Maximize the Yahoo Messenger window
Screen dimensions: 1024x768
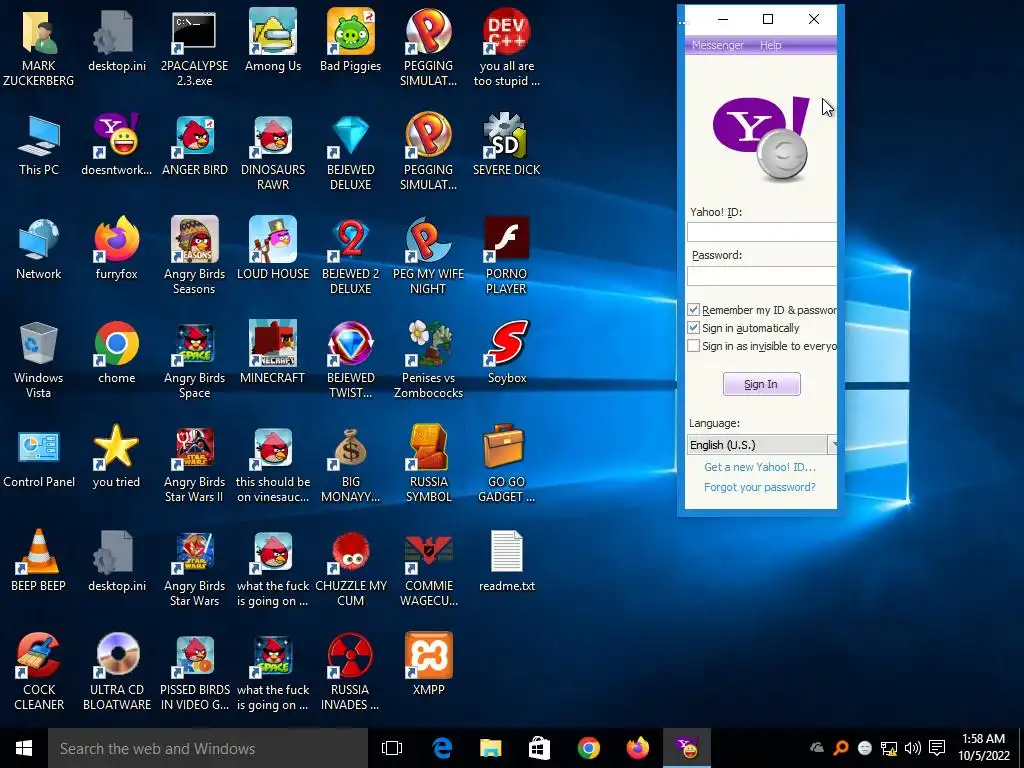point(768,19)
